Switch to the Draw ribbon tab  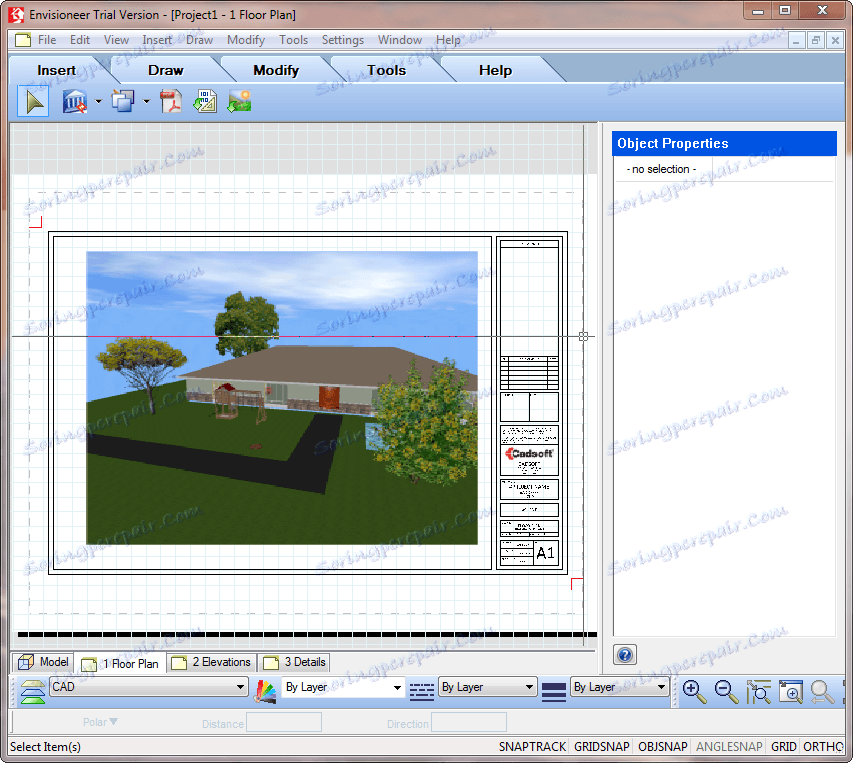tap(166, 70)
